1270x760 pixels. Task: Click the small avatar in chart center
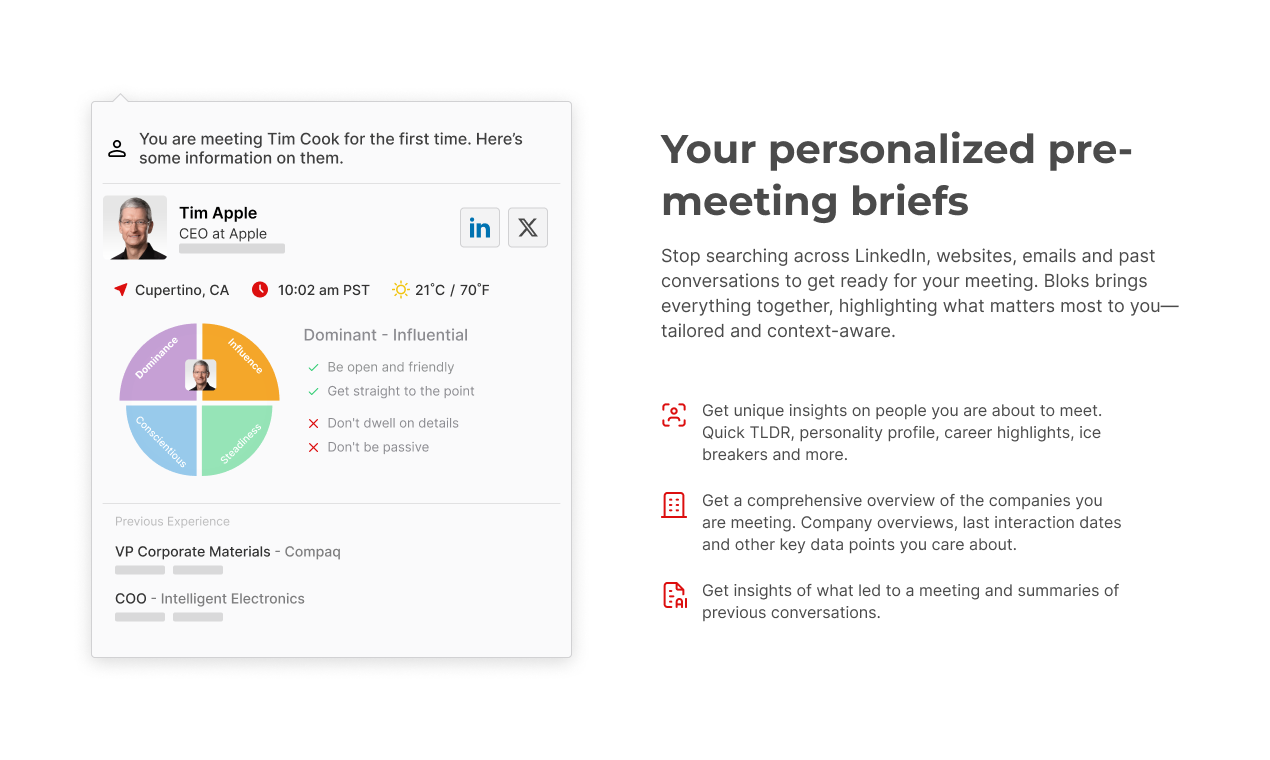[201, 375]
